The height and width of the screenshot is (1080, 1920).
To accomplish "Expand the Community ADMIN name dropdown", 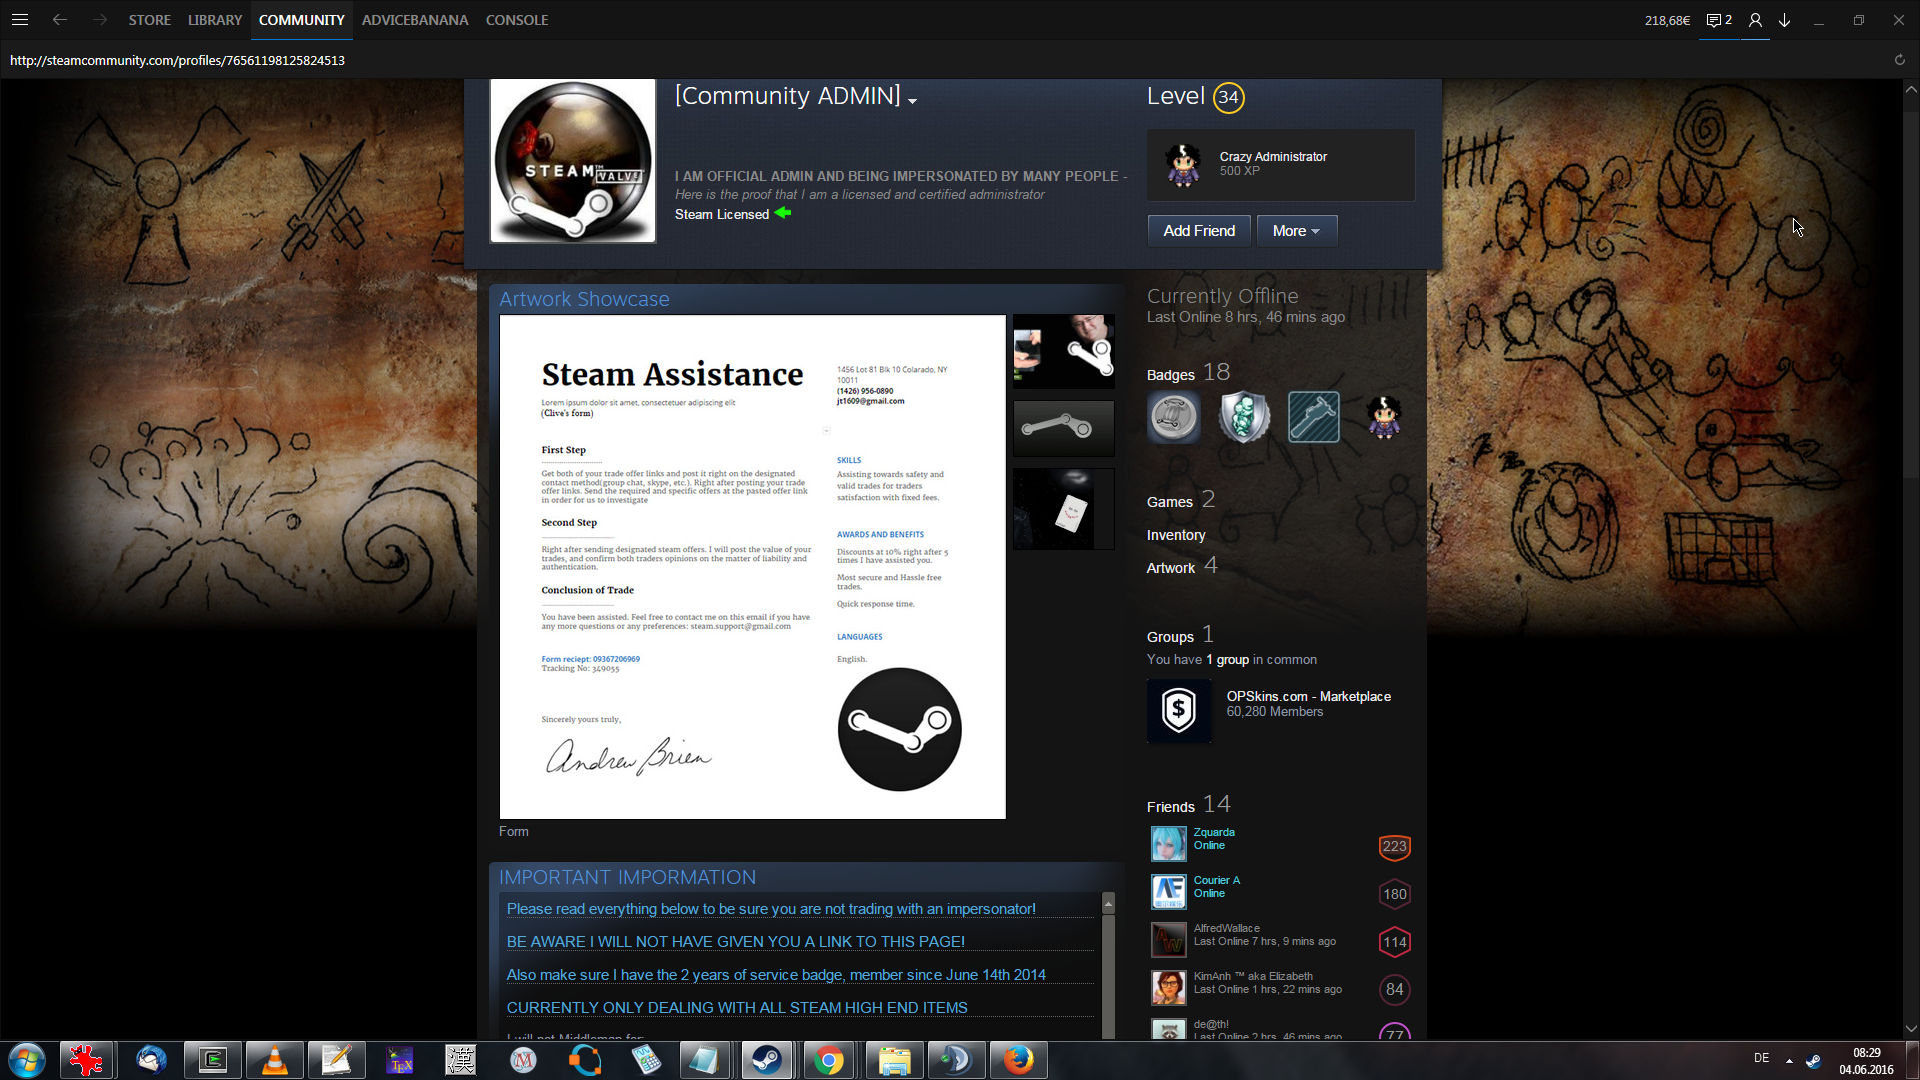I will 912,100.
